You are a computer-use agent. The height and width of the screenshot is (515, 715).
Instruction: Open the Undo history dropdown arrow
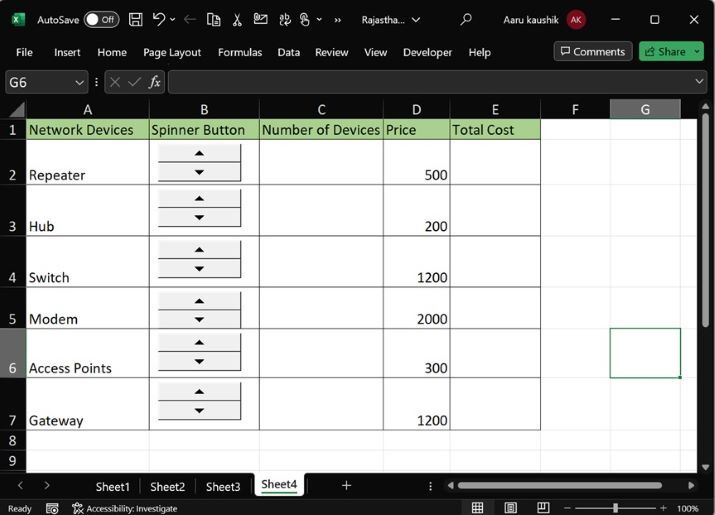click(x=172, y=20)
